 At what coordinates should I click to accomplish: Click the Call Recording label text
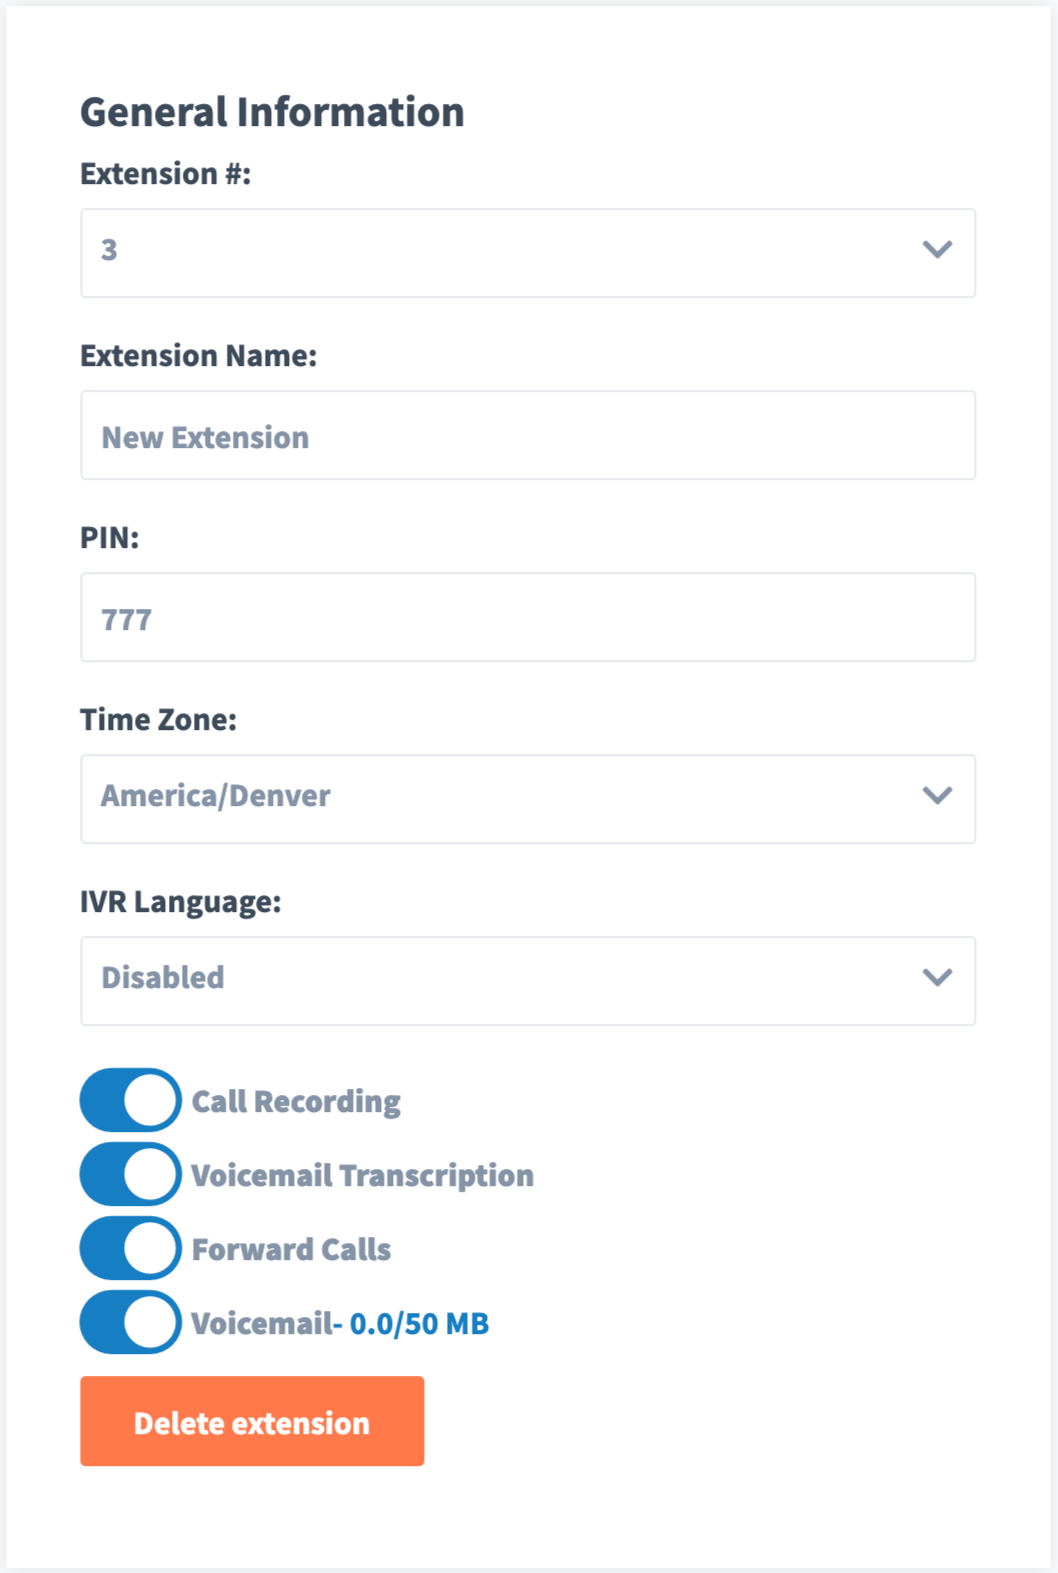point(296,1100)
